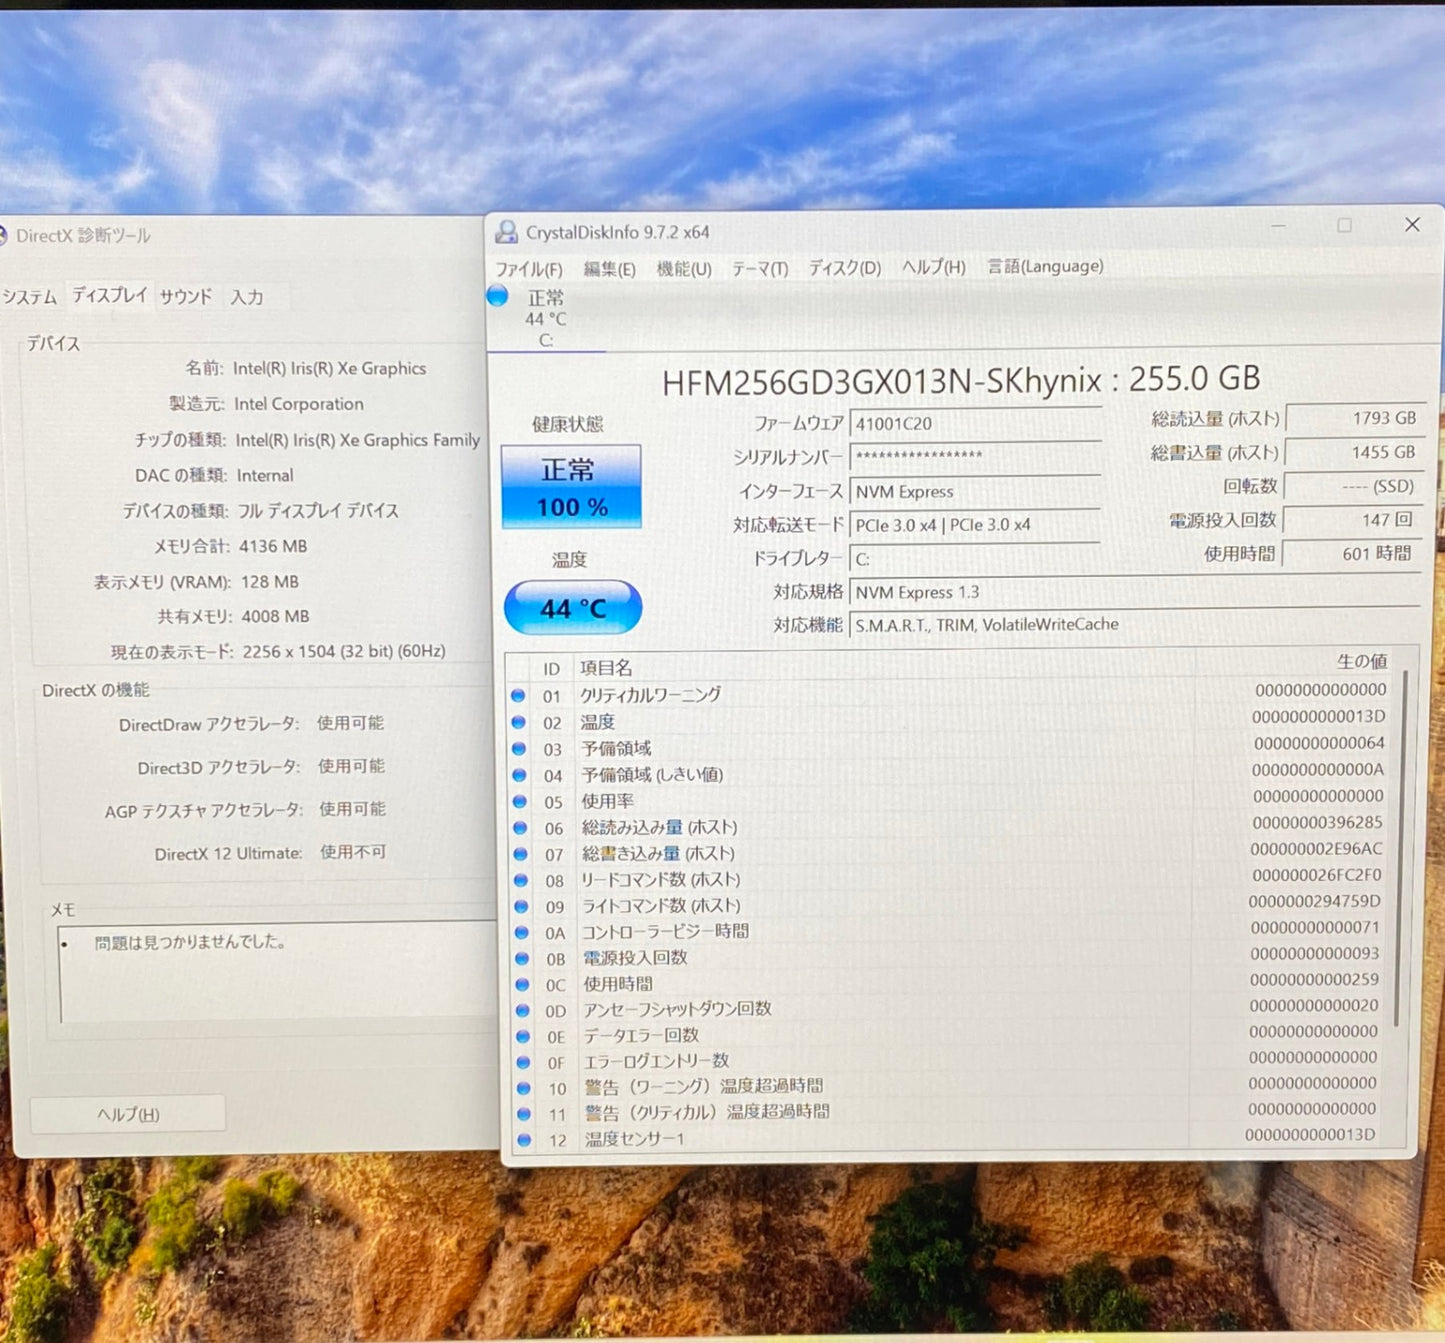Click the 正常 100% health status button
Image resolution: width=1445 pixels, height=1343 pixels.
(x=571, y=487)
